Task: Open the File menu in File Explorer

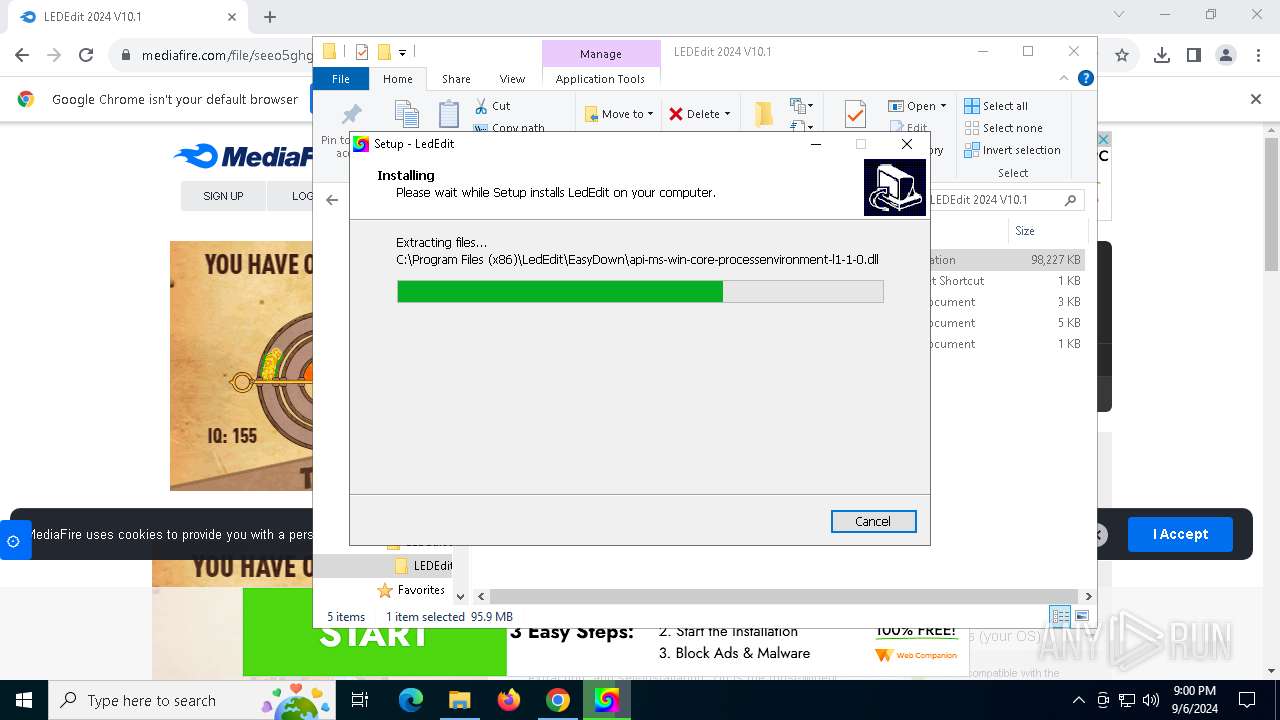Action: tap(341, 79)
